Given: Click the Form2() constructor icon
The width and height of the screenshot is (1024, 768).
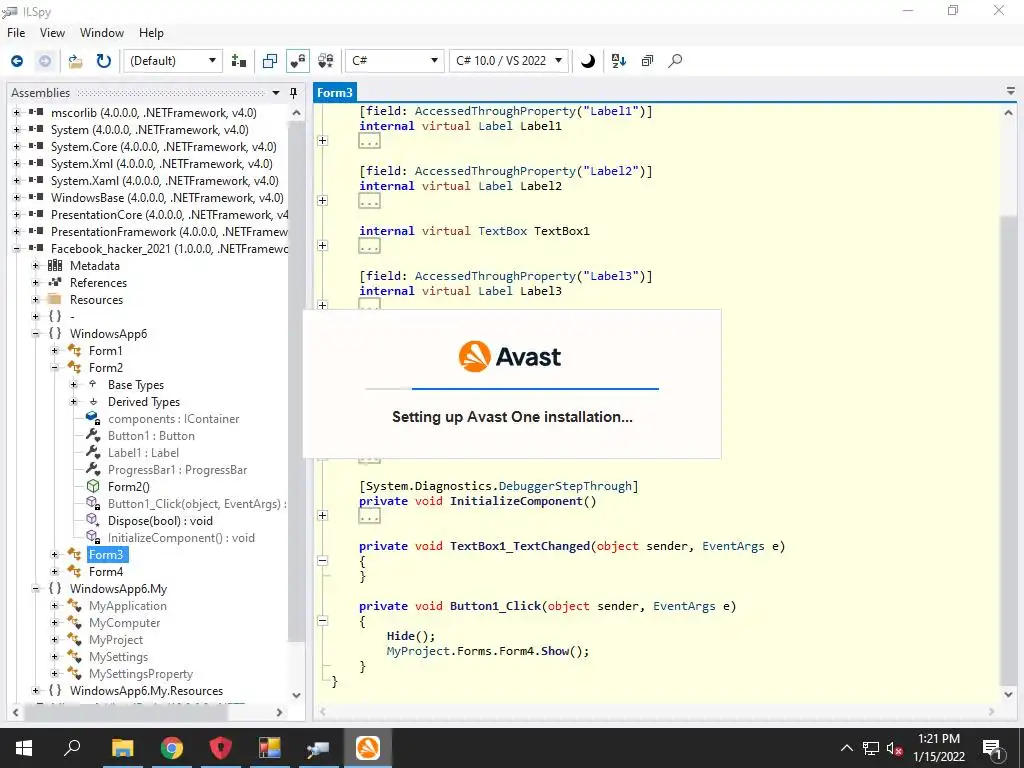Looking at the screenshot, I should point(93,487).
